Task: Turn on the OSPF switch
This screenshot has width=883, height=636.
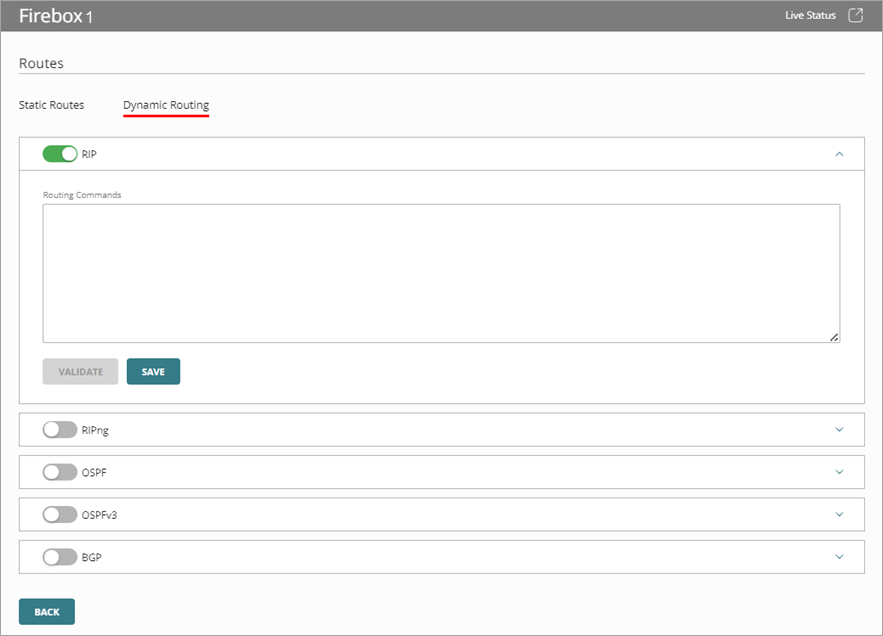Action: (x=58, y=472)
